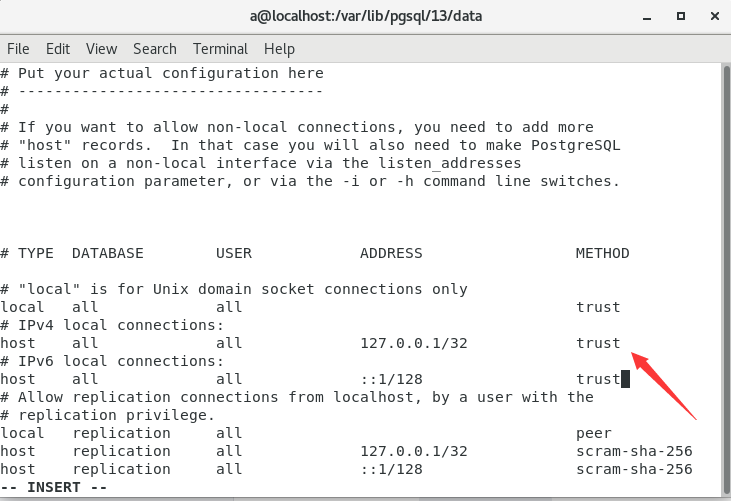Click trust on the local all line
731x501 pixels.
click(598, 307)
